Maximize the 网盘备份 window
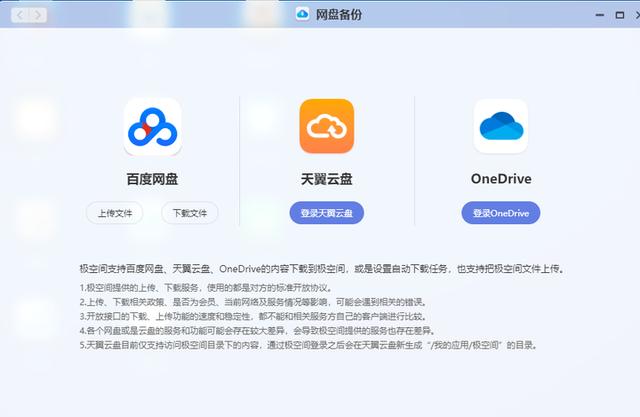The height and width of the screenshot is (417, 640). (x=620, y=15)
